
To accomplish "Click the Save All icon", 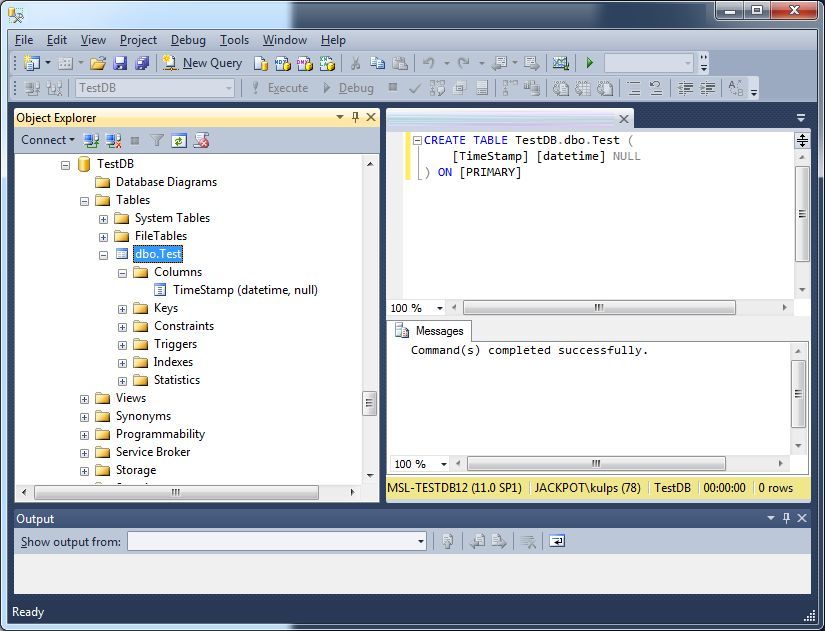I will click(141, 63).
